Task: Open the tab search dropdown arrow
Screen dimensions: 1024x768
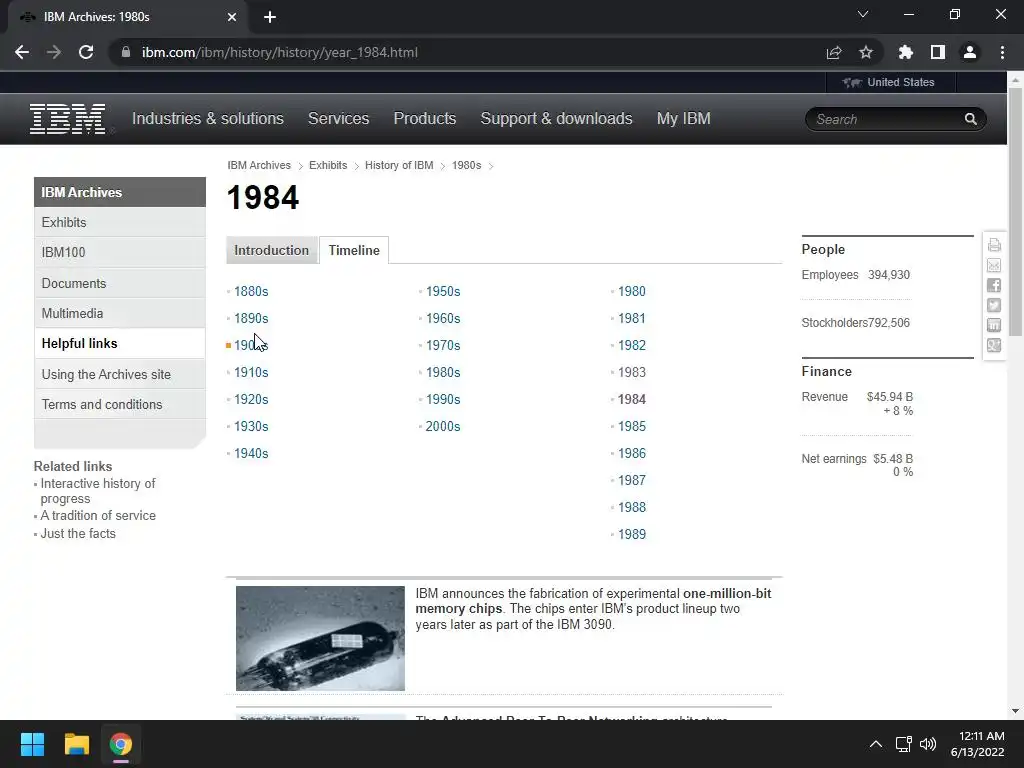Action: (x=863, y=14)
